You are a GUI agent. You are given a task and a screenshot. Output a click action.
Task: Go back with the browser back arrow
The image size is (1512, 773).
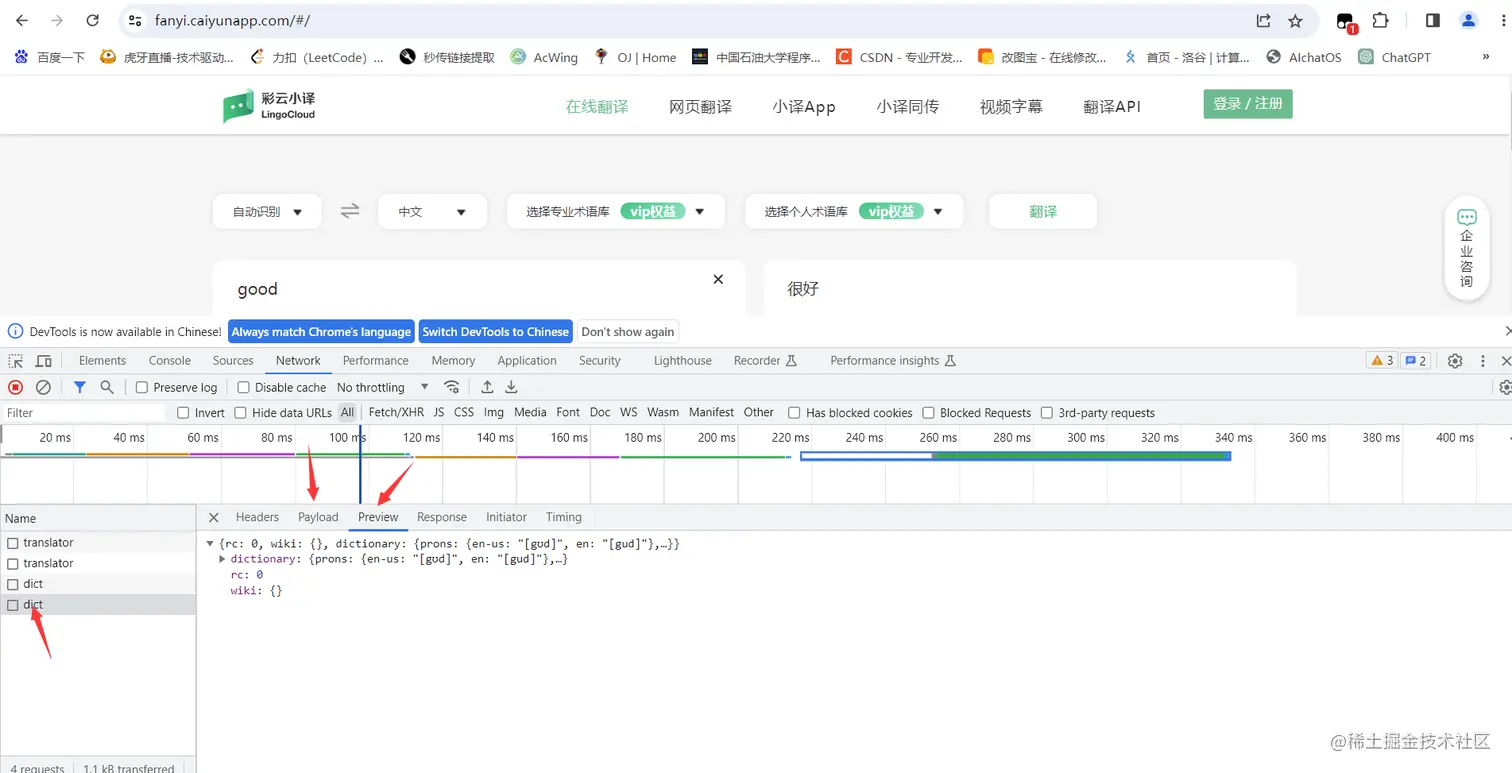22,20
